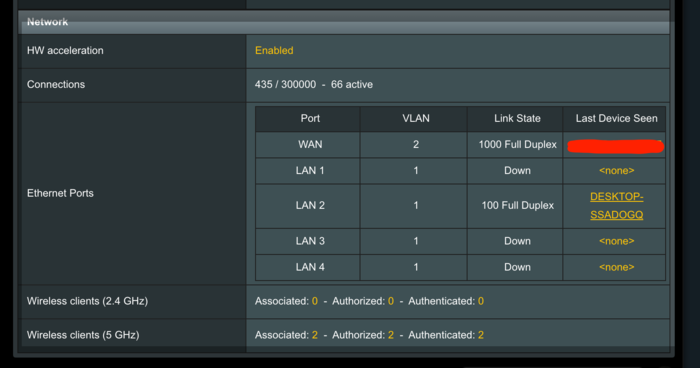Click the Last Device Seen column header
The height and width of the screenshot is (368, 700).
(x=617, y=118)
